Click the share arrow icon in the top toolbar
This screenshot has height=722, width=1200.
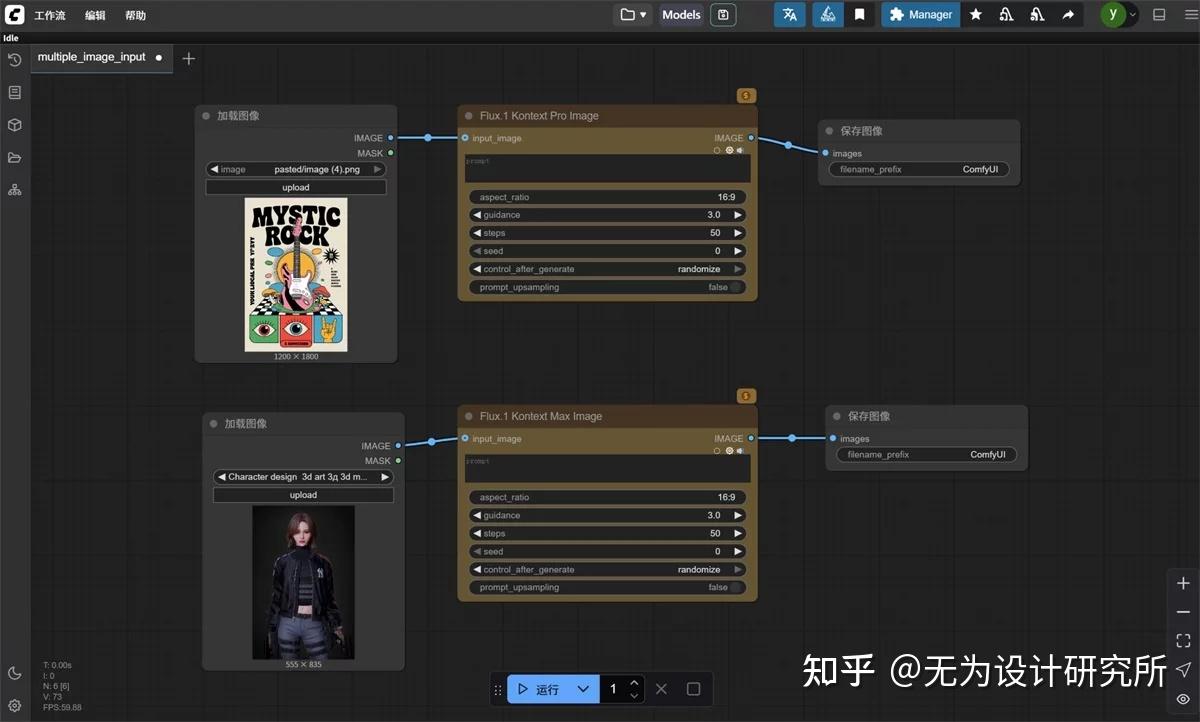pos(1068,14)
